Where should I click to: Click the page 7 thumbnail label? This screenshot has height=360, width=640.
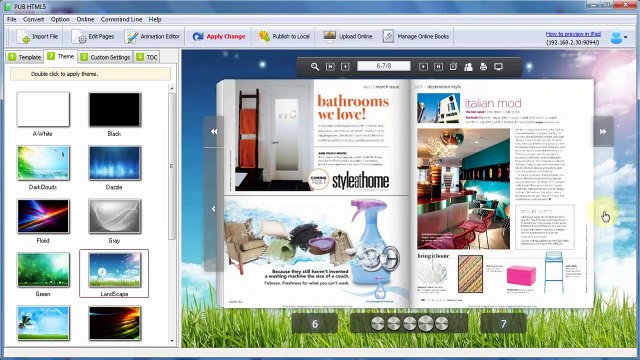[503, 324]
